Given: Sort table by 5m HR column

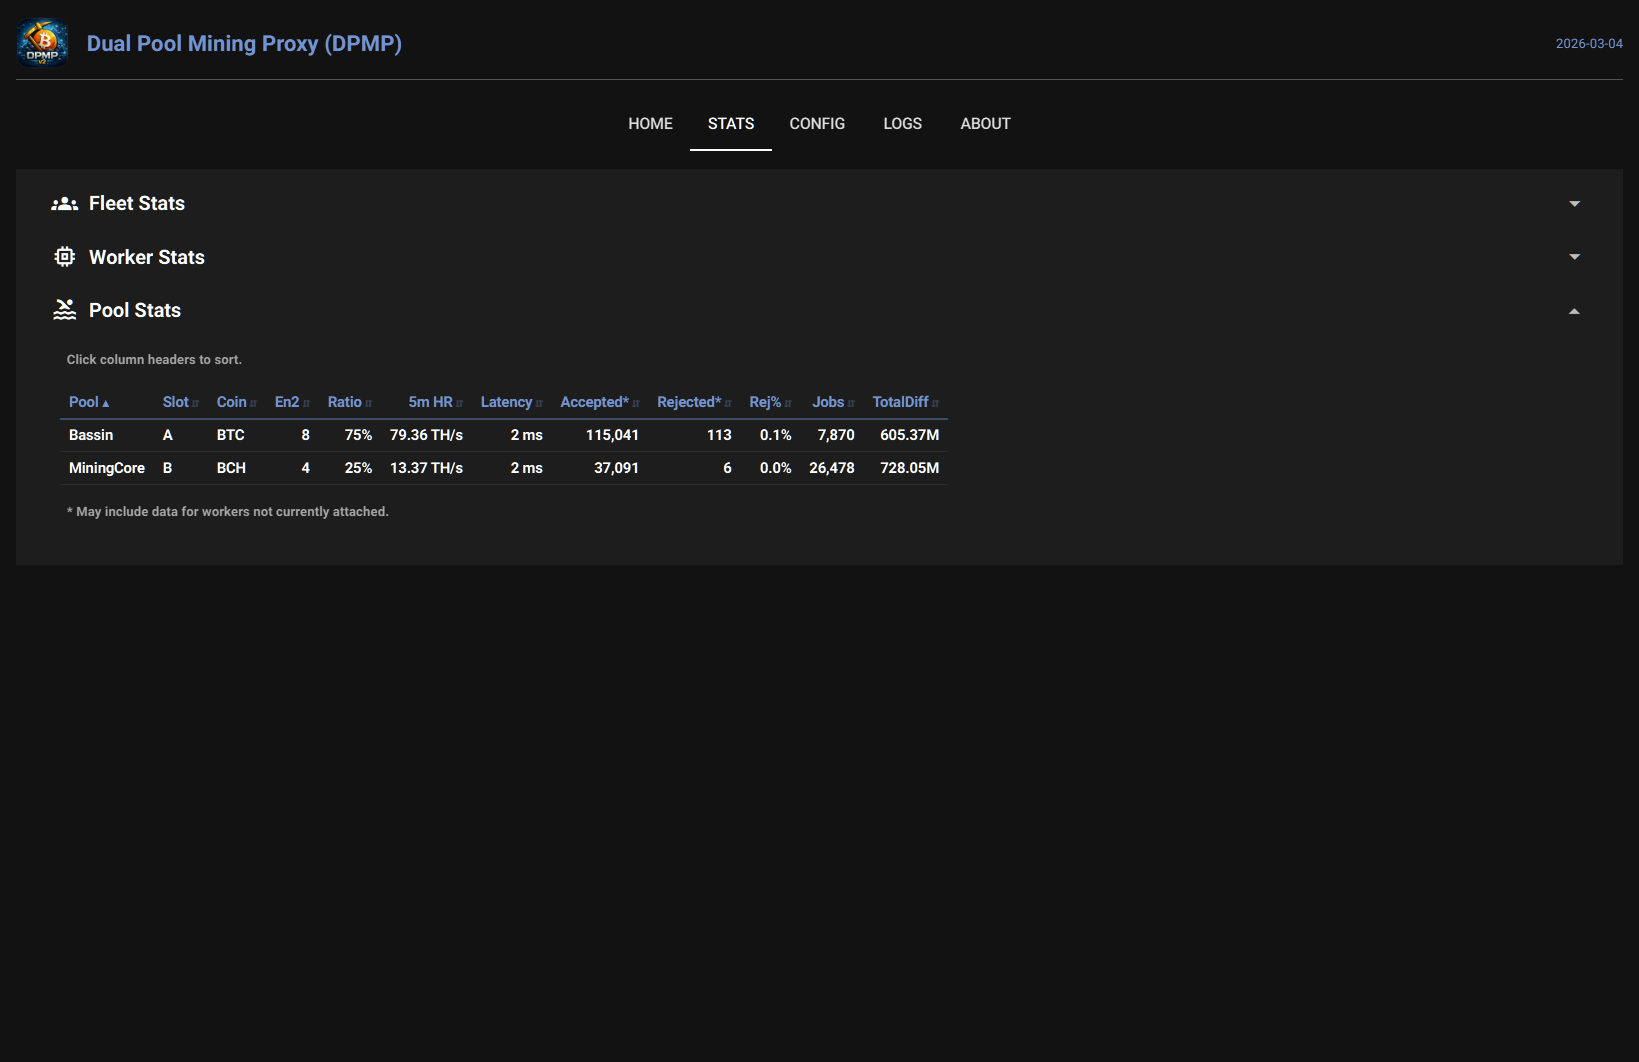Looking at the screenshot, I should click(431, 402).
